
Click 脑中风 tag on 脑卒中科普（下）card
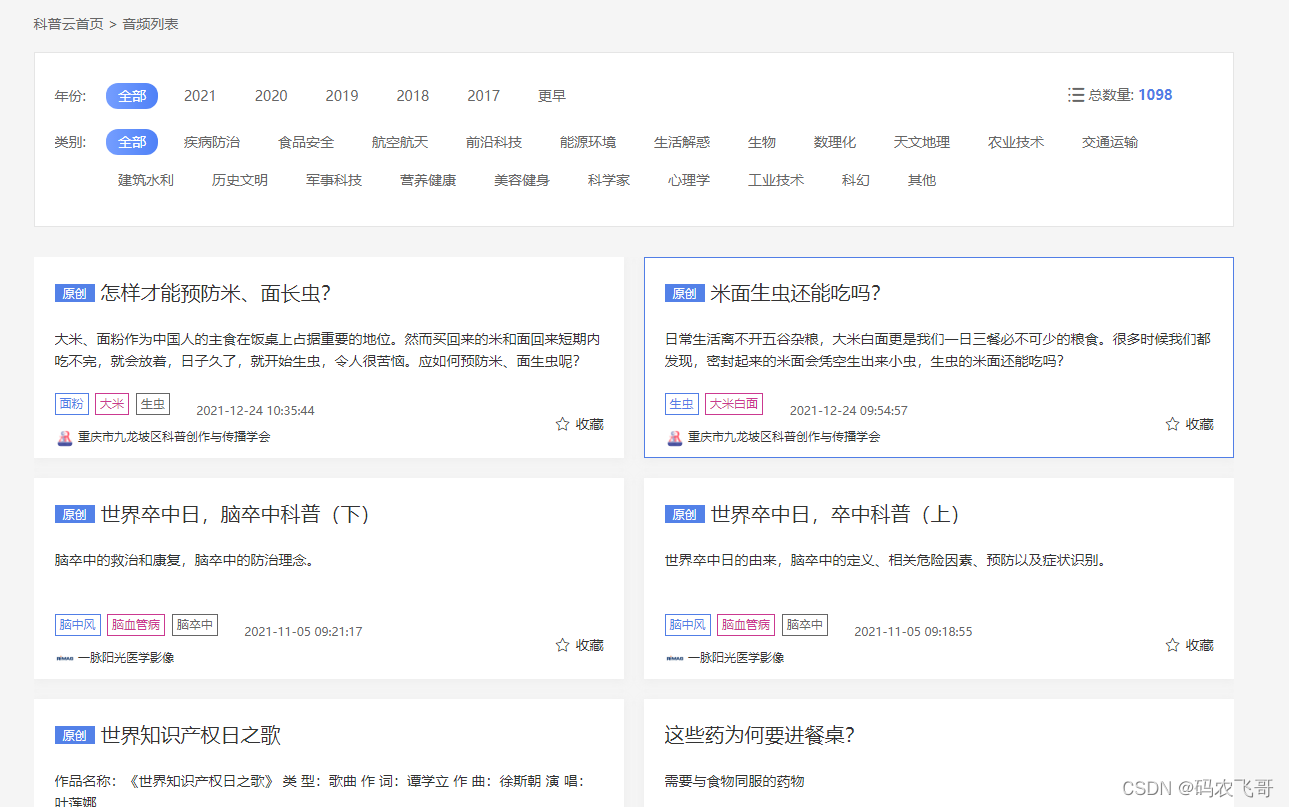coord(78,625)
